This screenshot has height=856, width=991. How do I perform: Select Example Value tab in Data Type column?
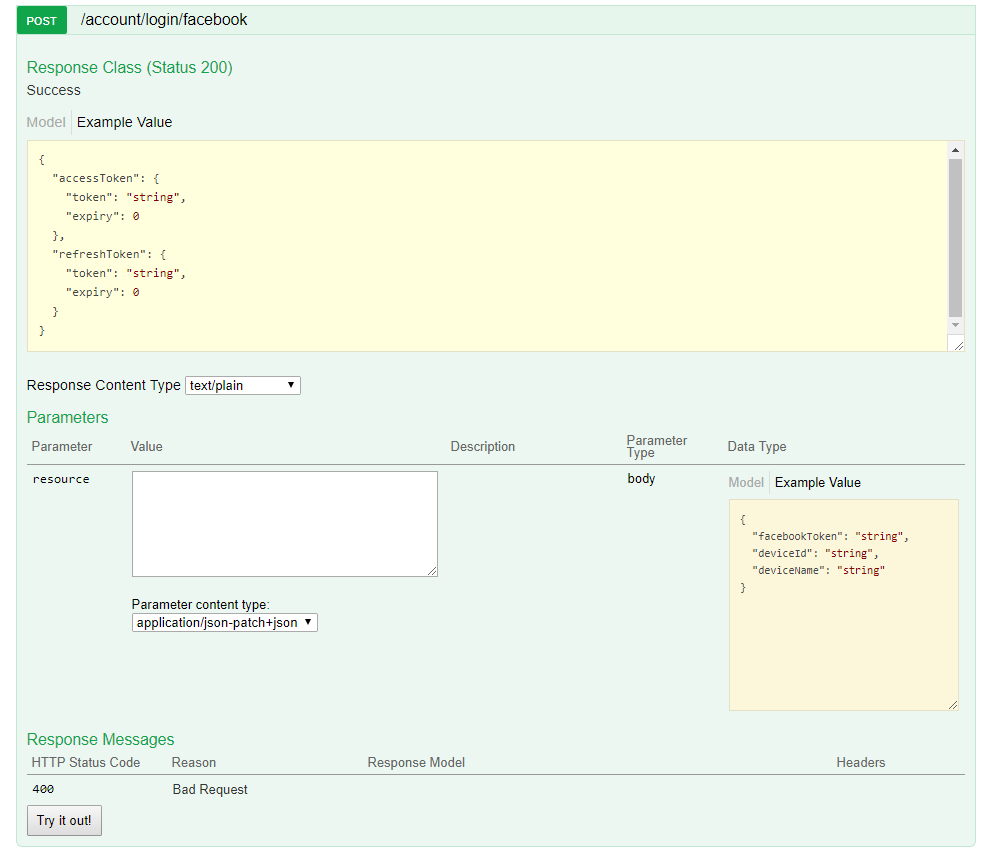817,482
